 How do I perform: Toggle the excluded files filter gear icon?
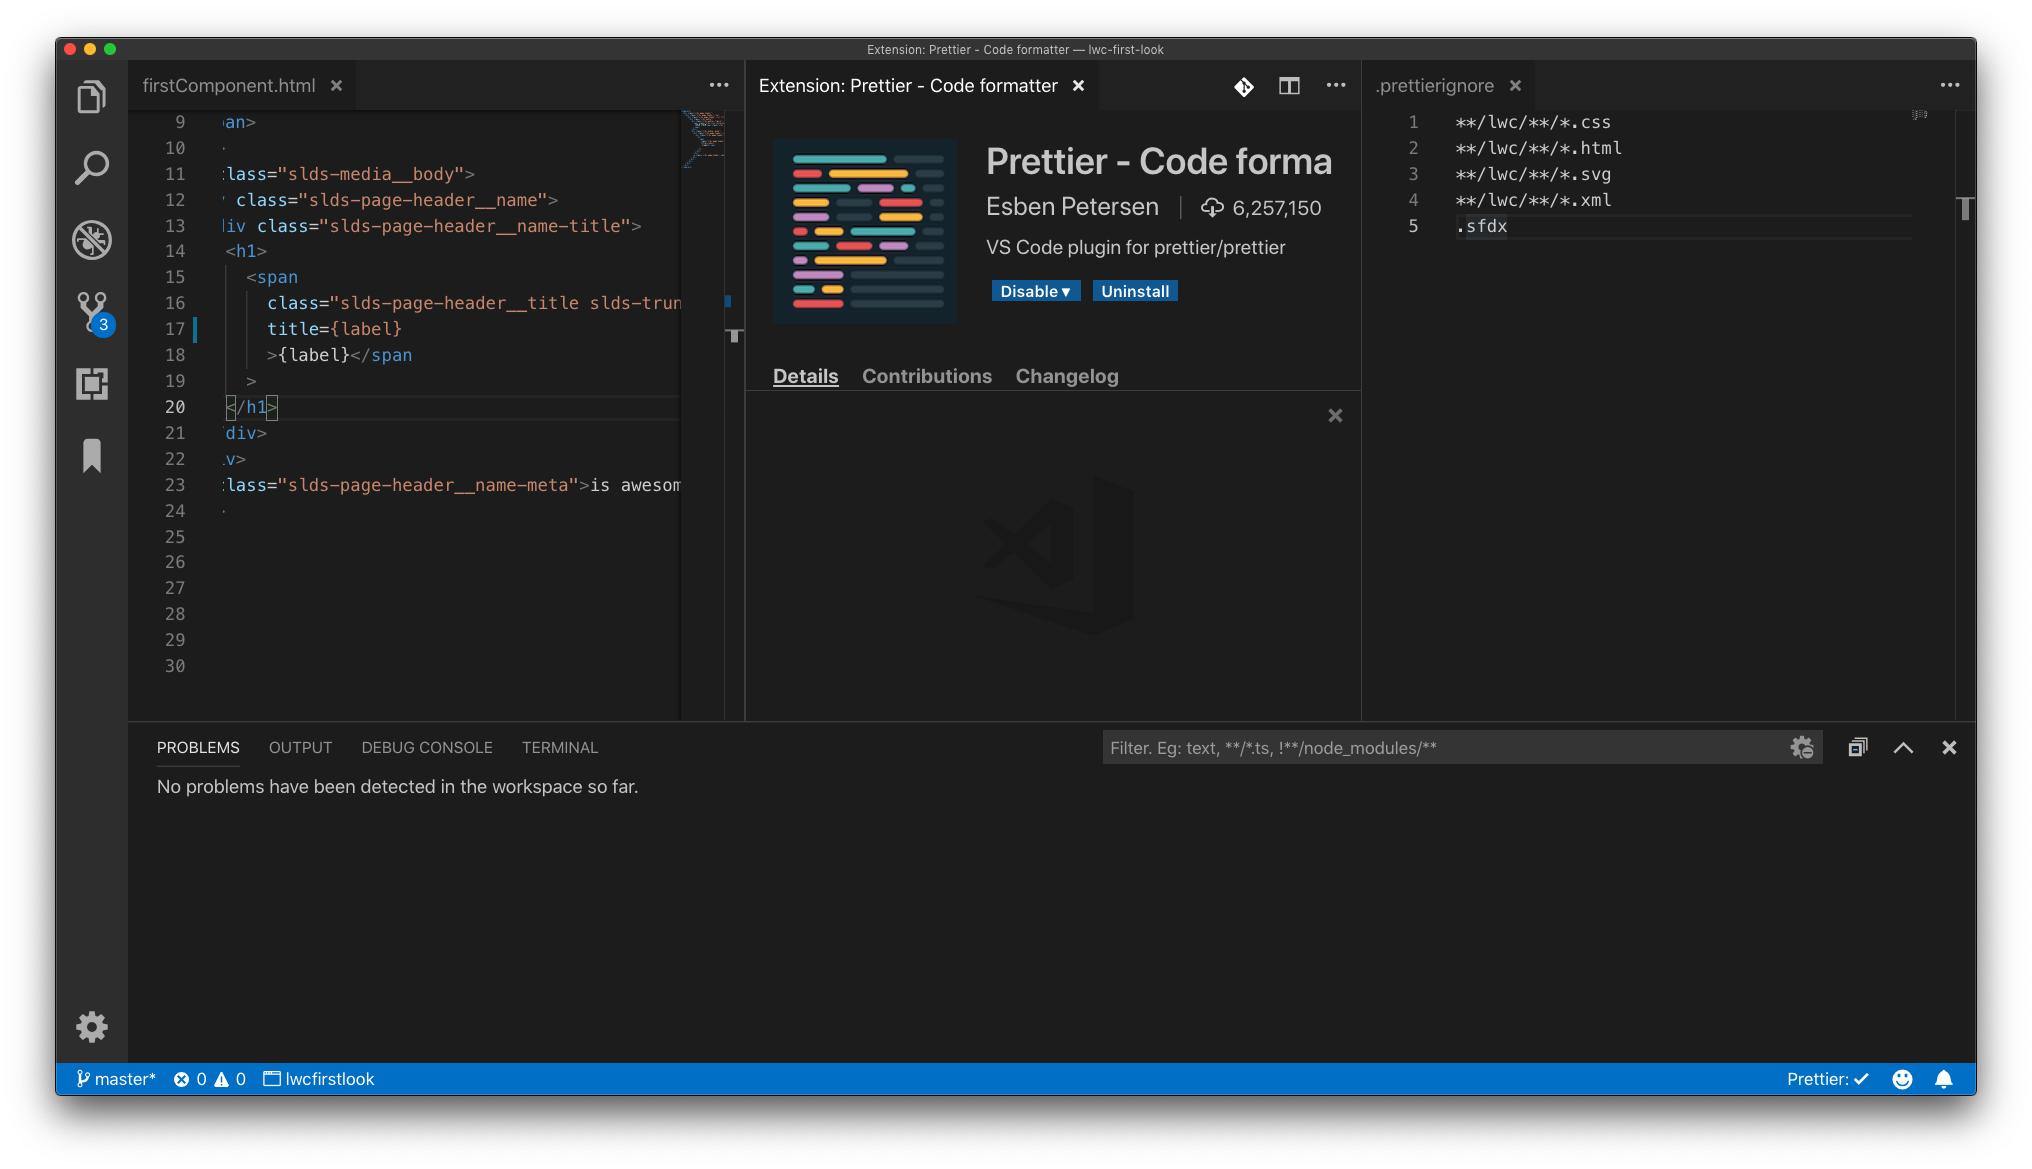point(1802,748)
